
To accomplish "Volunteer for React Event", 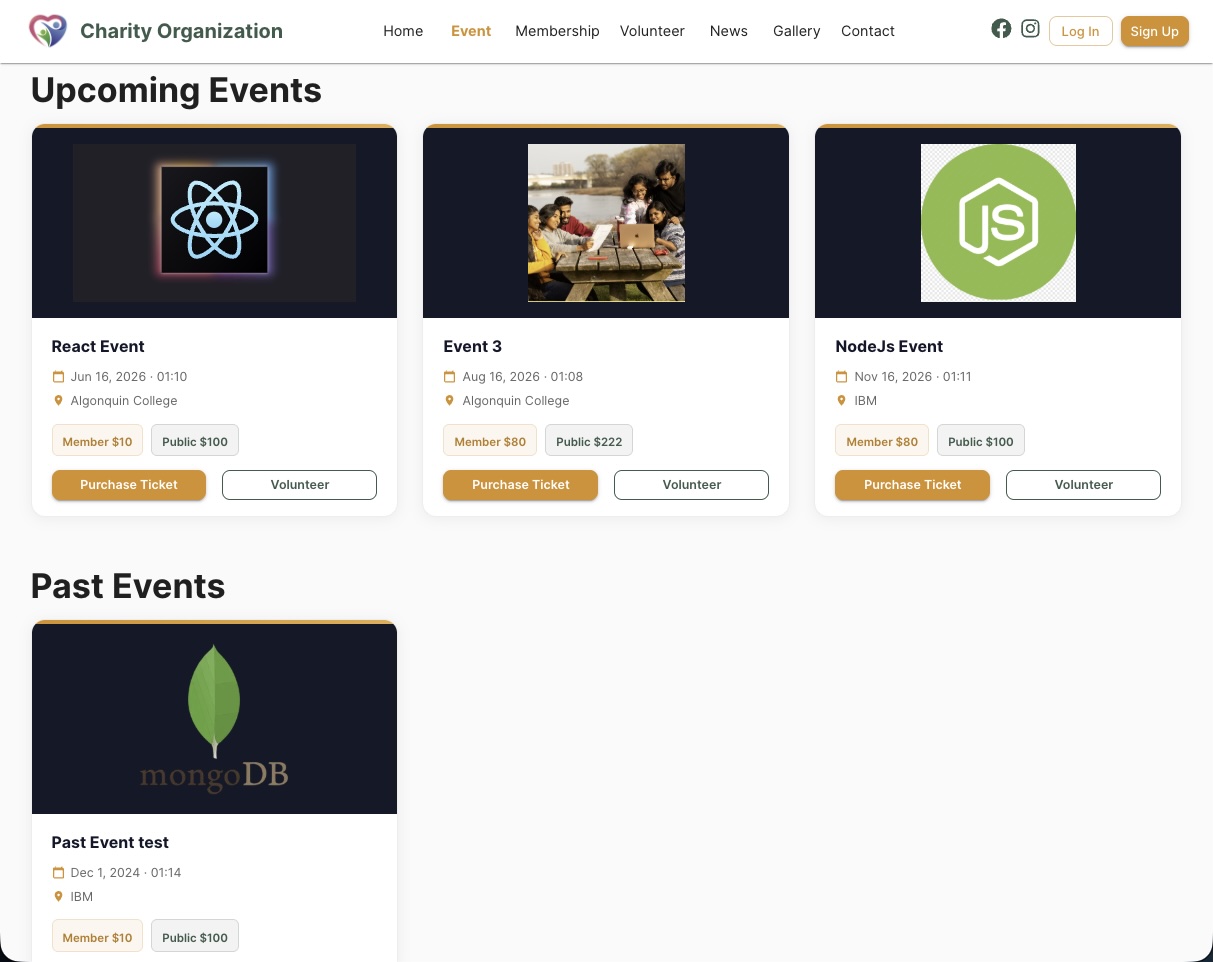I will point(300,485).
